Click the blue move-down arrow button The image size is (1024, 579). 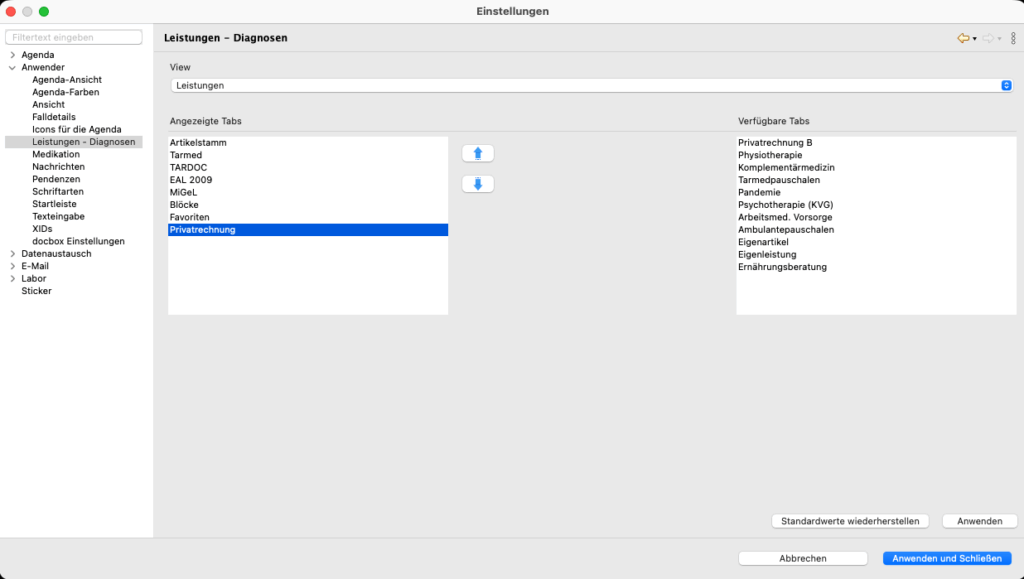coord(477,184)
